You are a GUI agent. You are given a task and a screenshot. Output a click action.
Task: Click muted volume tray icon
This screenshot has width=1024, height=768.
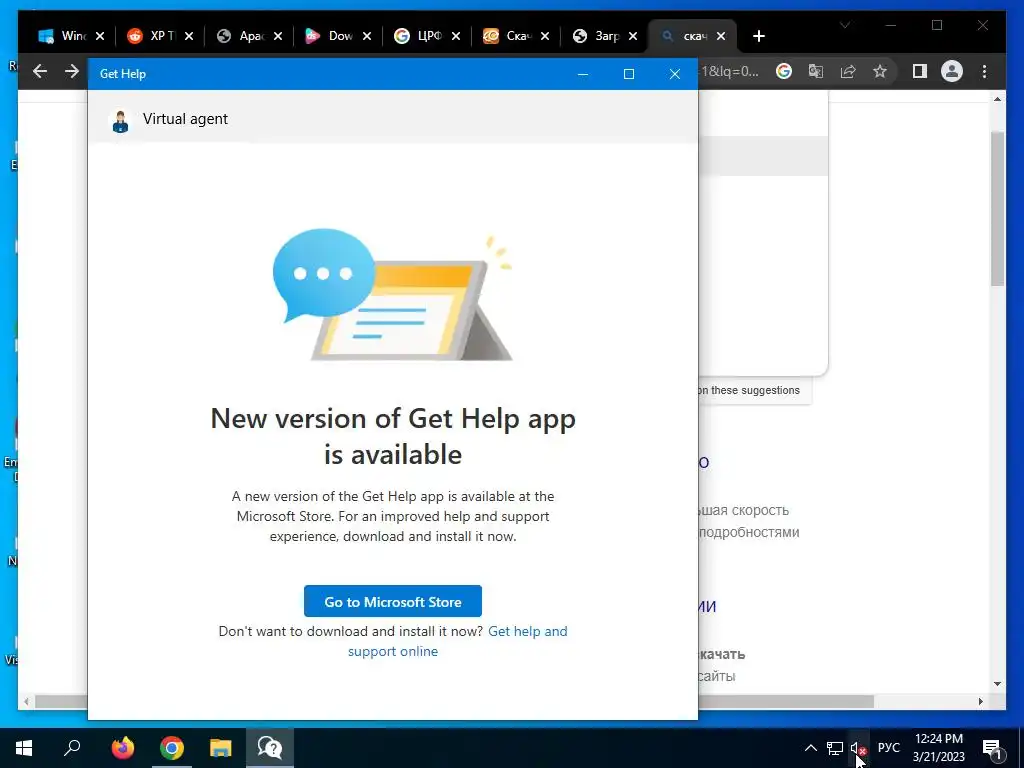pyautogui.click(x=858, y=748)
